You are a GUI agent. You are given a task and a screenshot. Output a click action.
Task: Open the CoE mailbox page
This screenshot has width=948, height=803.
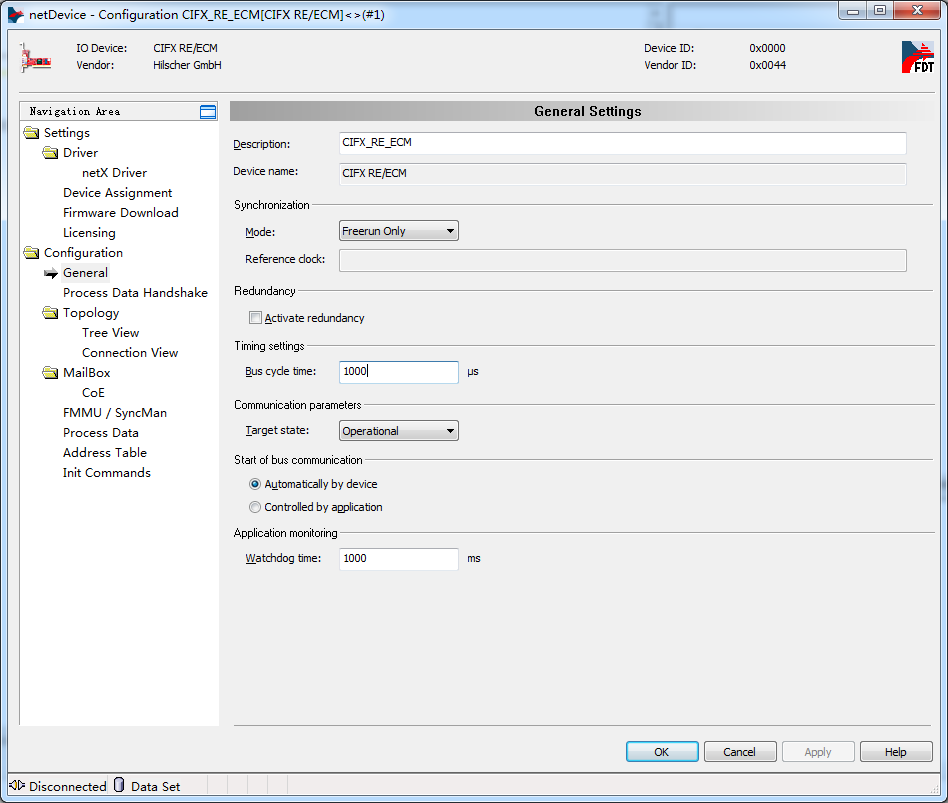(x=93, y=392)
